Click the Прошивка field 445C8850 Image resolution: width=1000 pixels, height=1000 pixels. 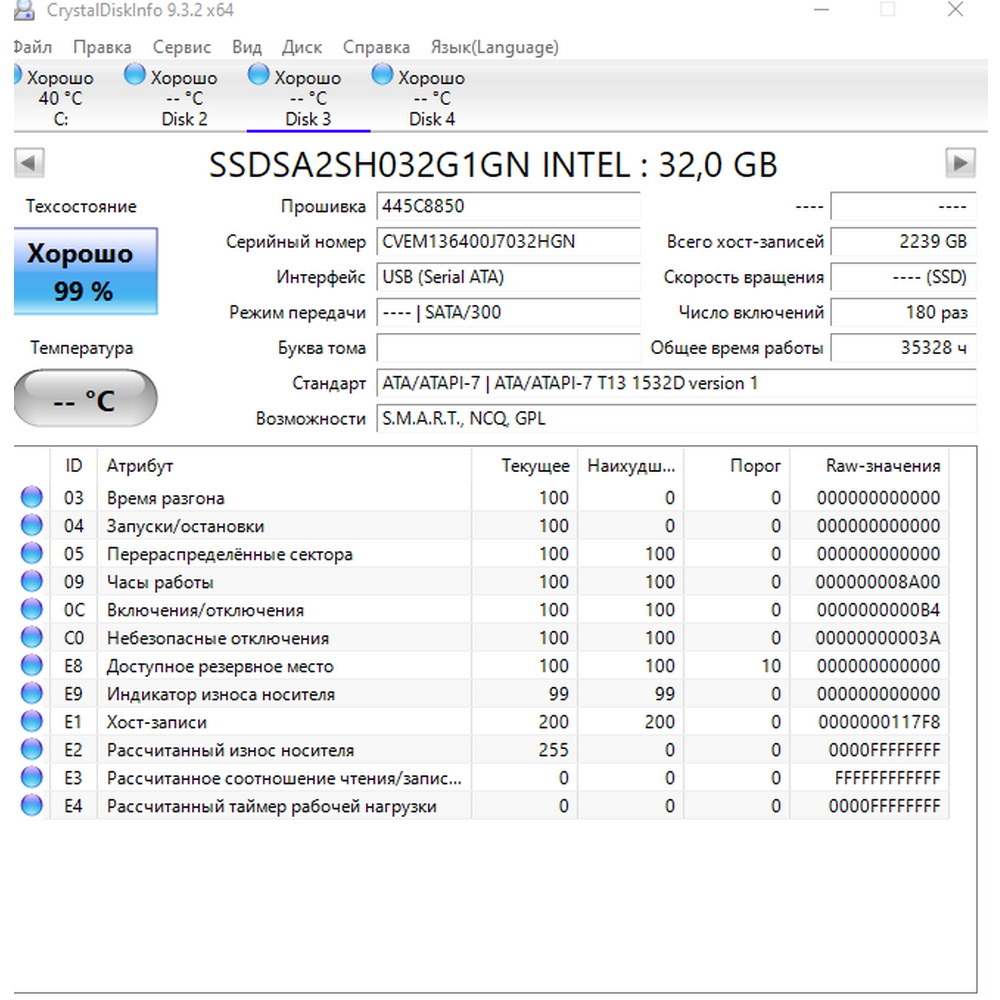click(508, 207)
